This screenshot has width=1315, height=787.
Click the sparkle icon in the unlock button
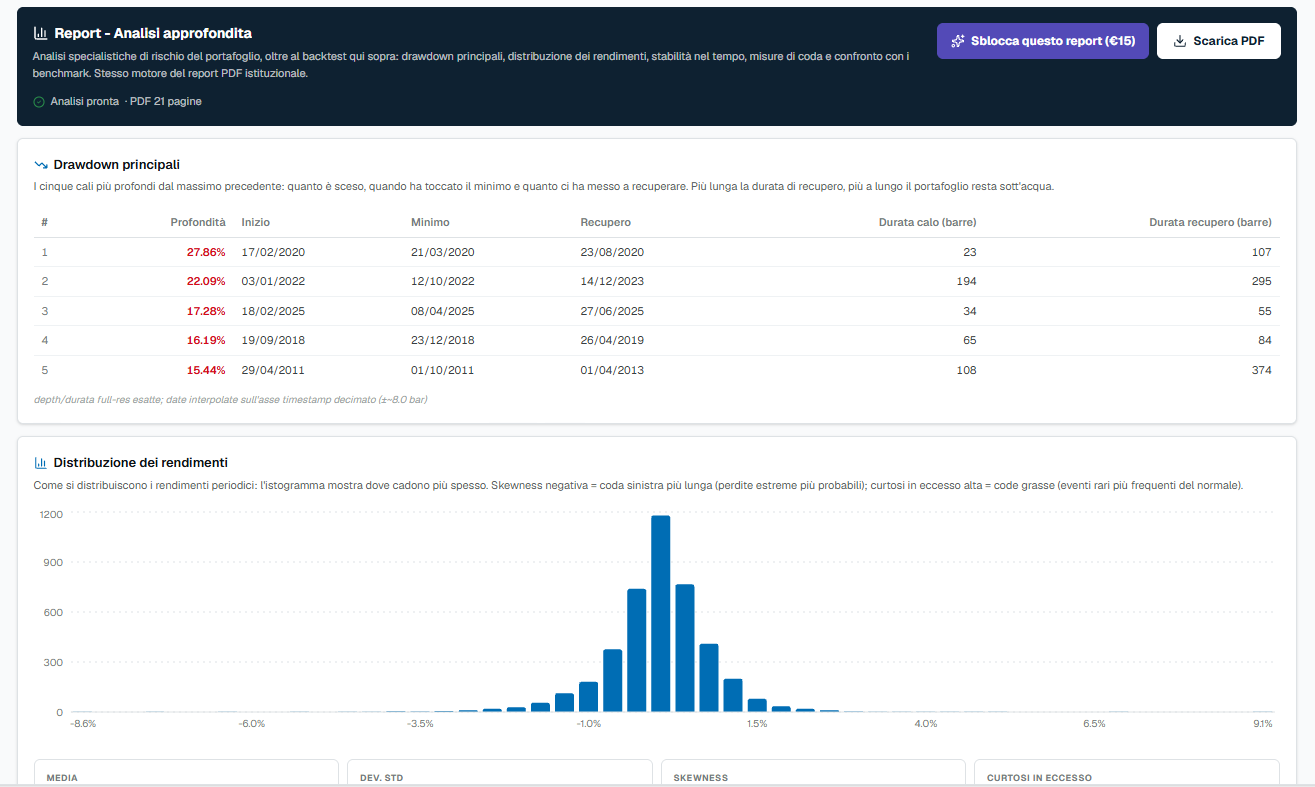pyautogui.click(x=958, y=41)
